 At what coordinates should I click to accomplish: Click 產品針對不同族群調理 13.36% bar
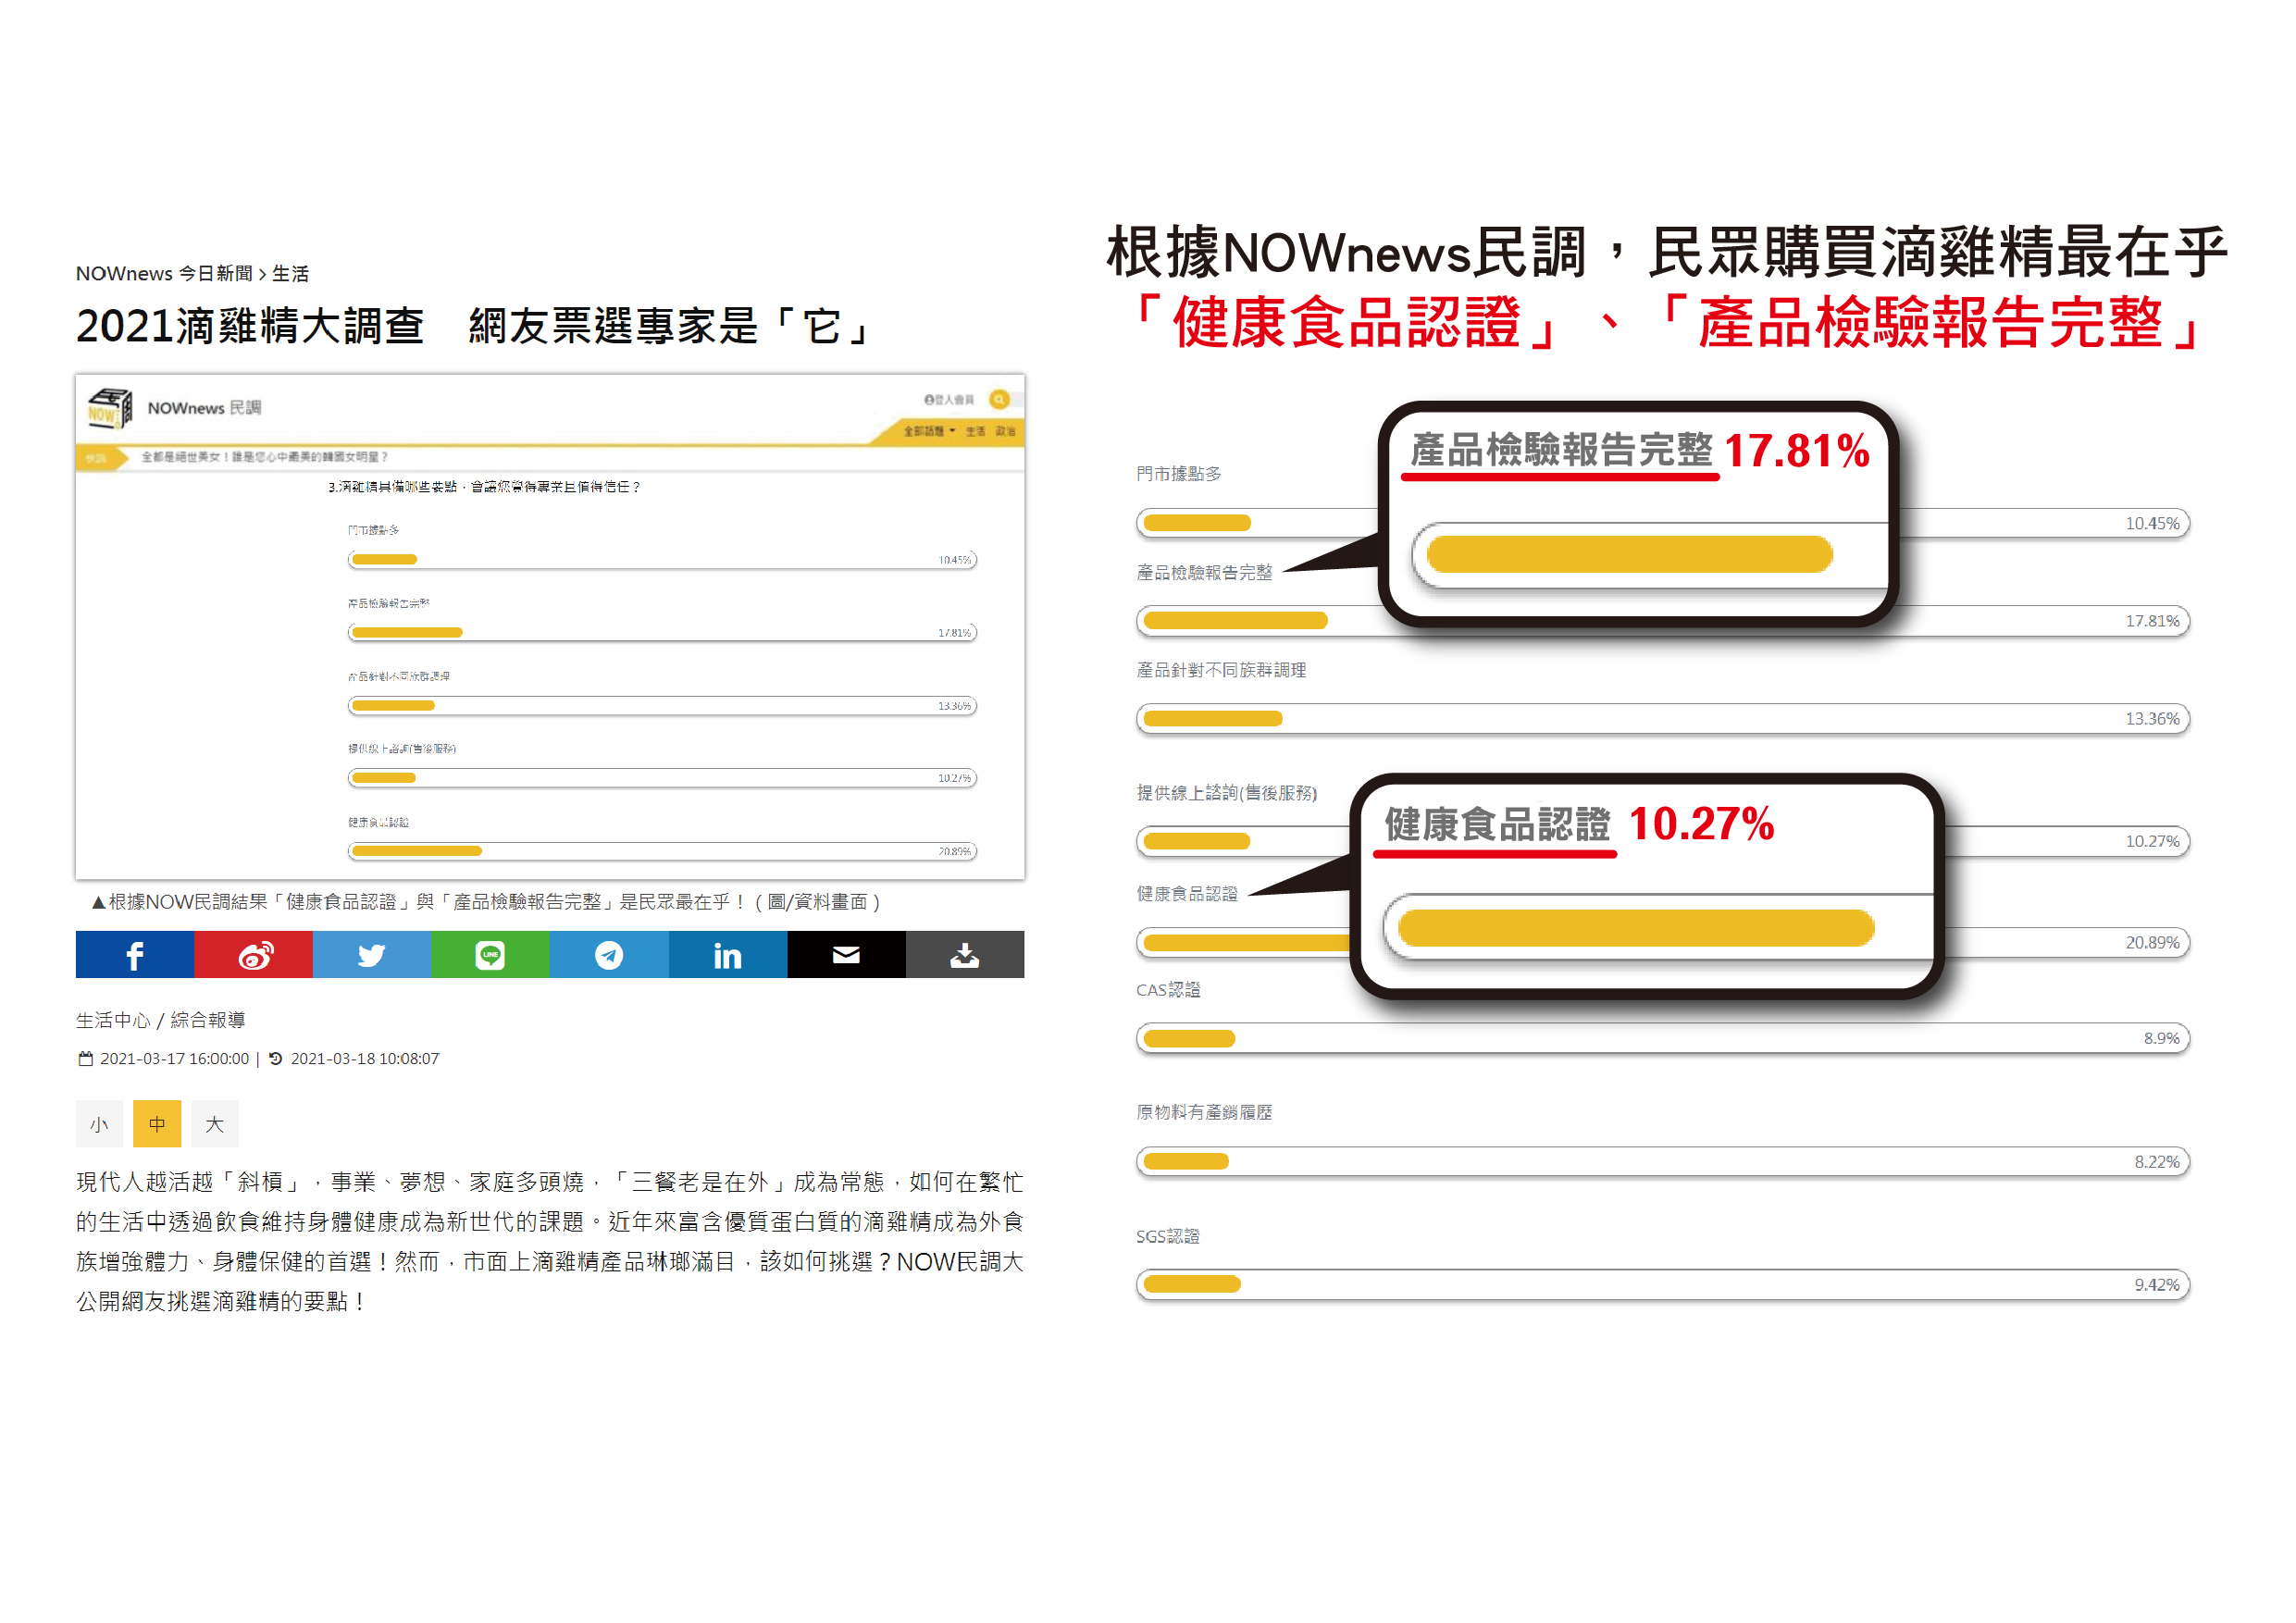pyautogui.click(x=1663, y=719)
